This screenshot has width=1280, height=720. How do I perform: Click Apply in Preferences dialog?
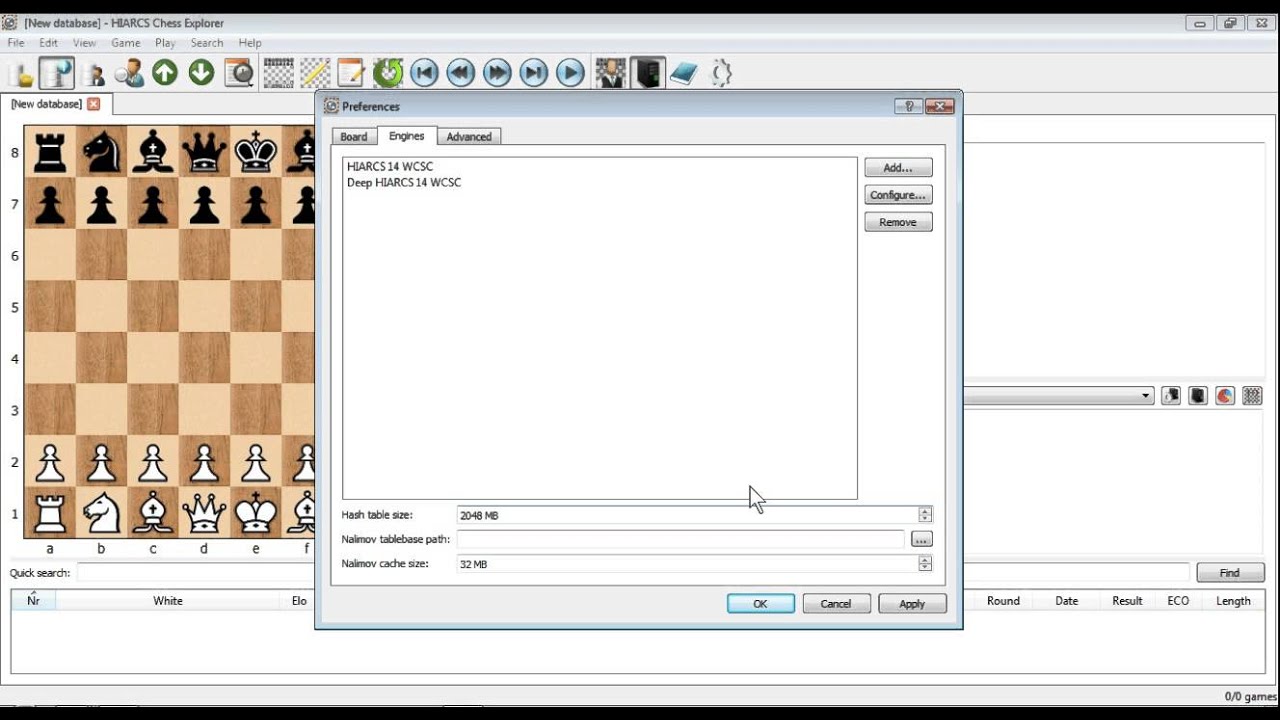[912, 604]
